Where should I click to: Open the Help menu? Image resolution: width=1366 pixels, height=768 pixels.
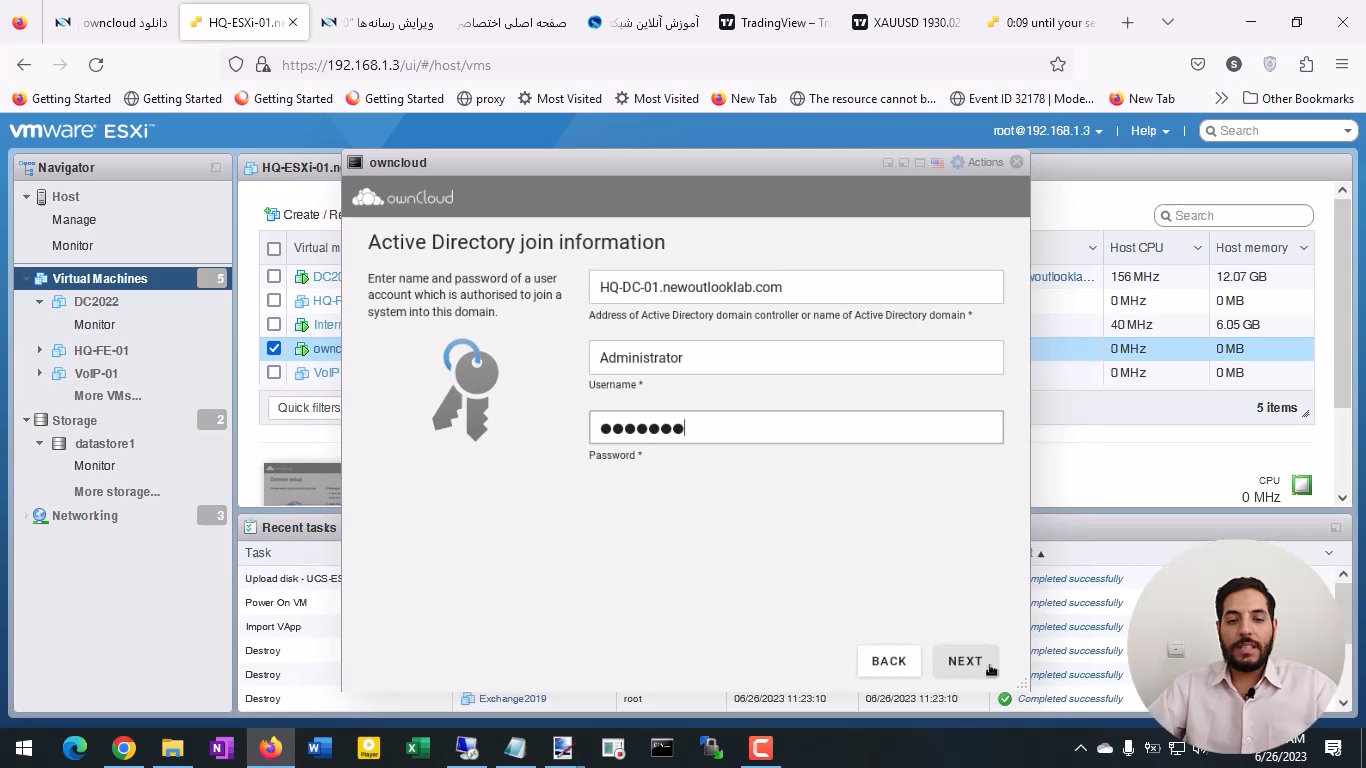coord(1150,131)
